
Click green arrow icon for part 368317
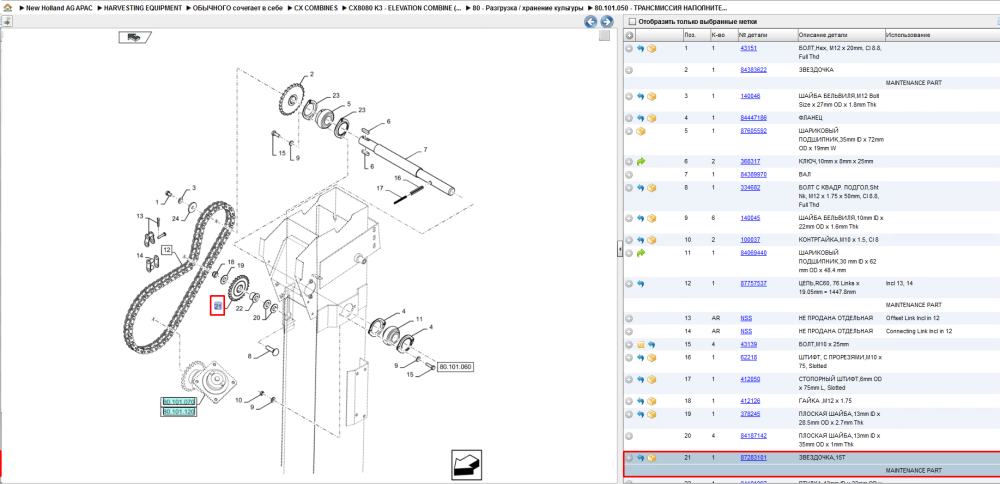(641, 162)
